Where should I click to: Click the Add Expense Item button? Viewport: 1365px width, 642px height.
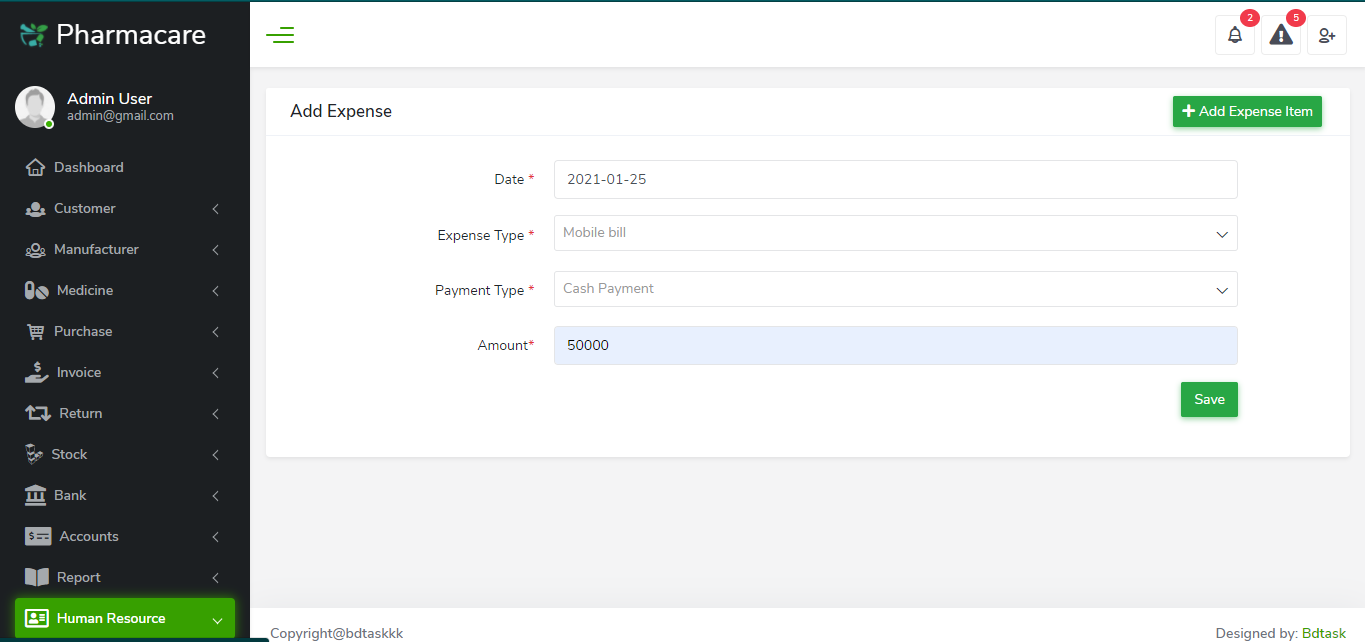(x=1247, y=112)
